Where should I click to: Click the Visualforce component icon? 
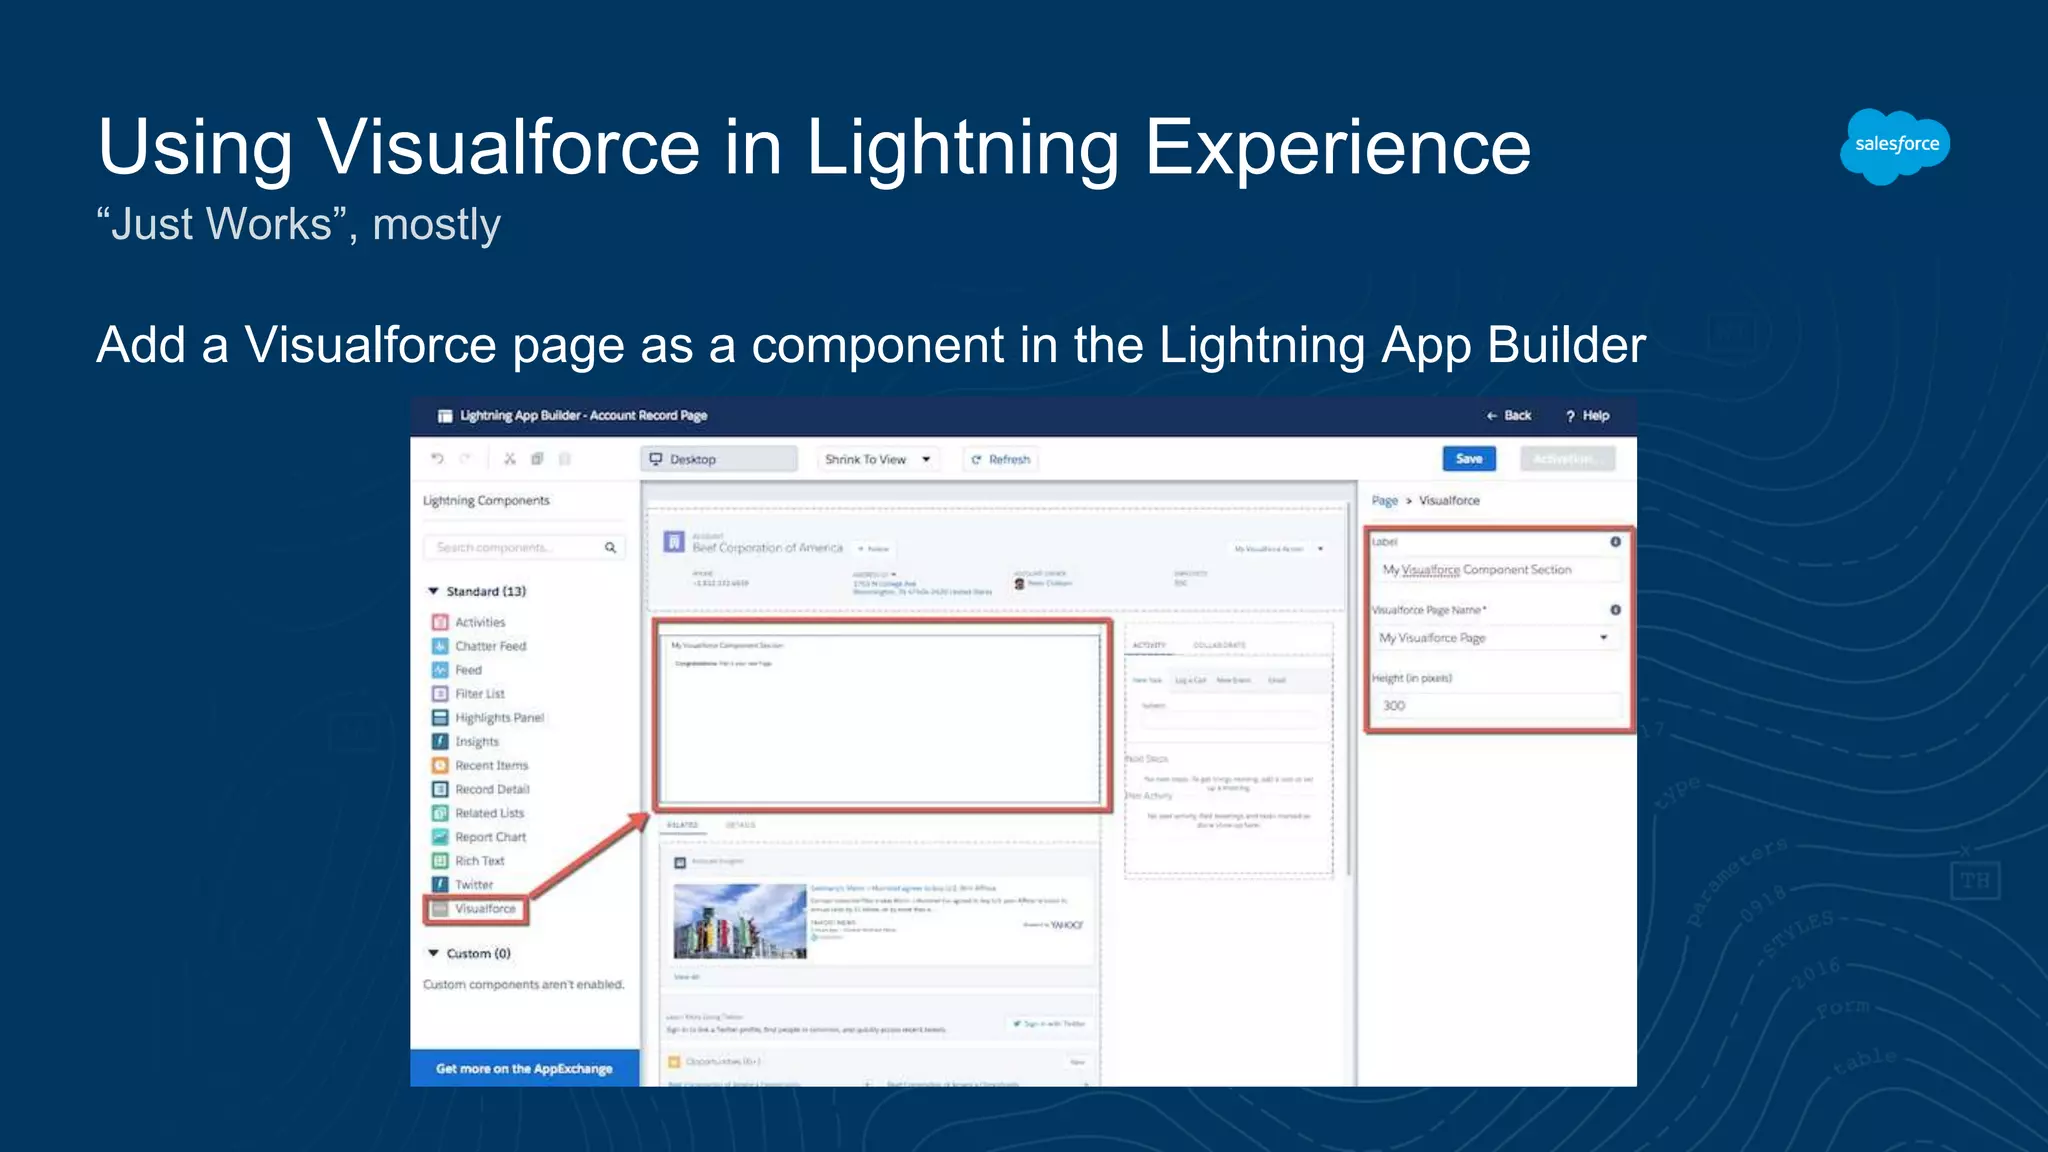point(440,908)
